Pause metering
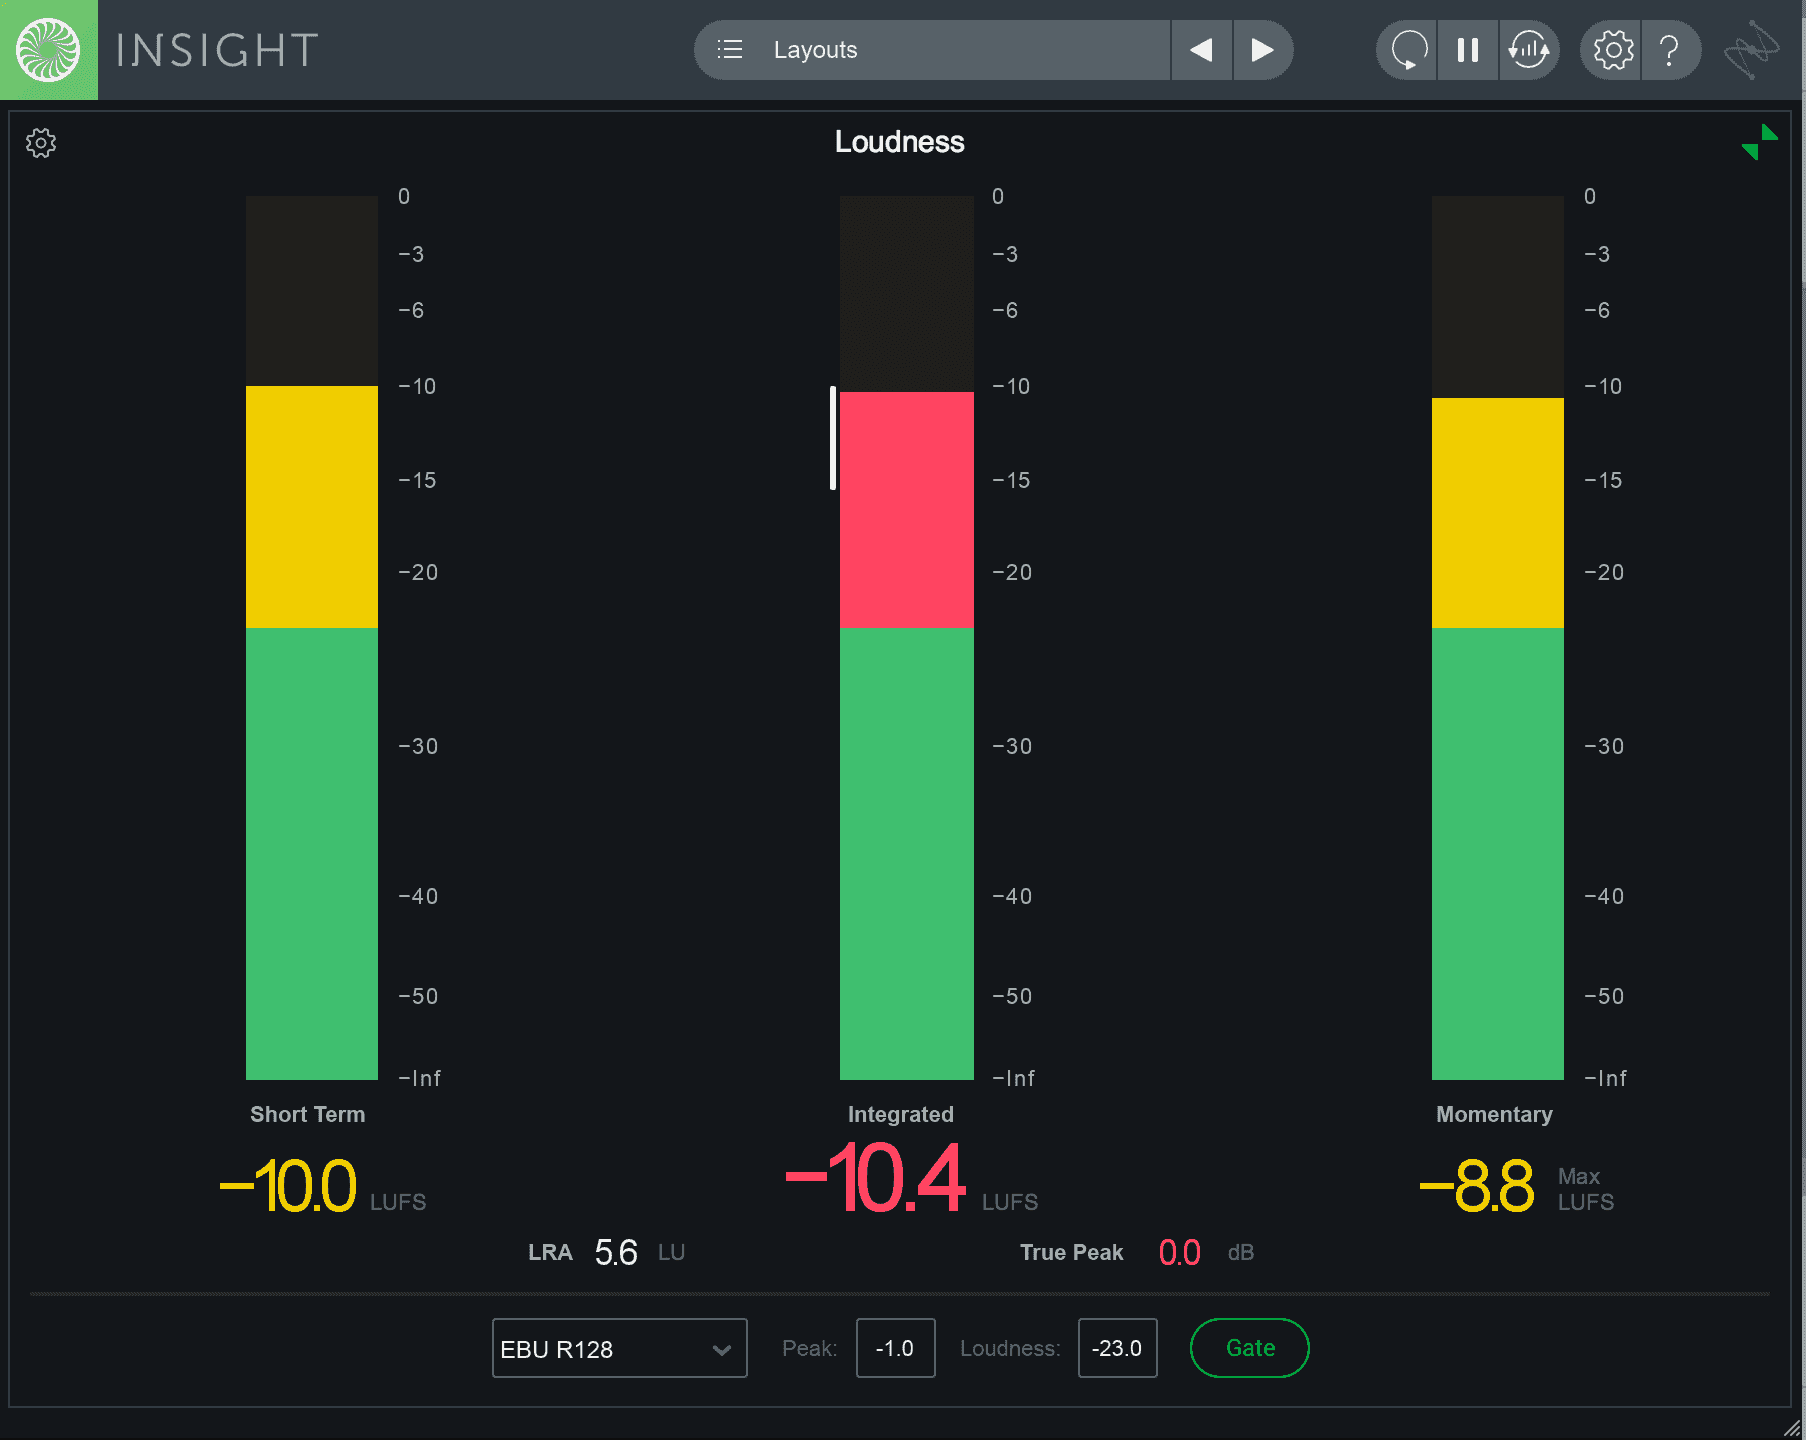The width and height of the screenshot is (1806, 1440). point(1468,50)
